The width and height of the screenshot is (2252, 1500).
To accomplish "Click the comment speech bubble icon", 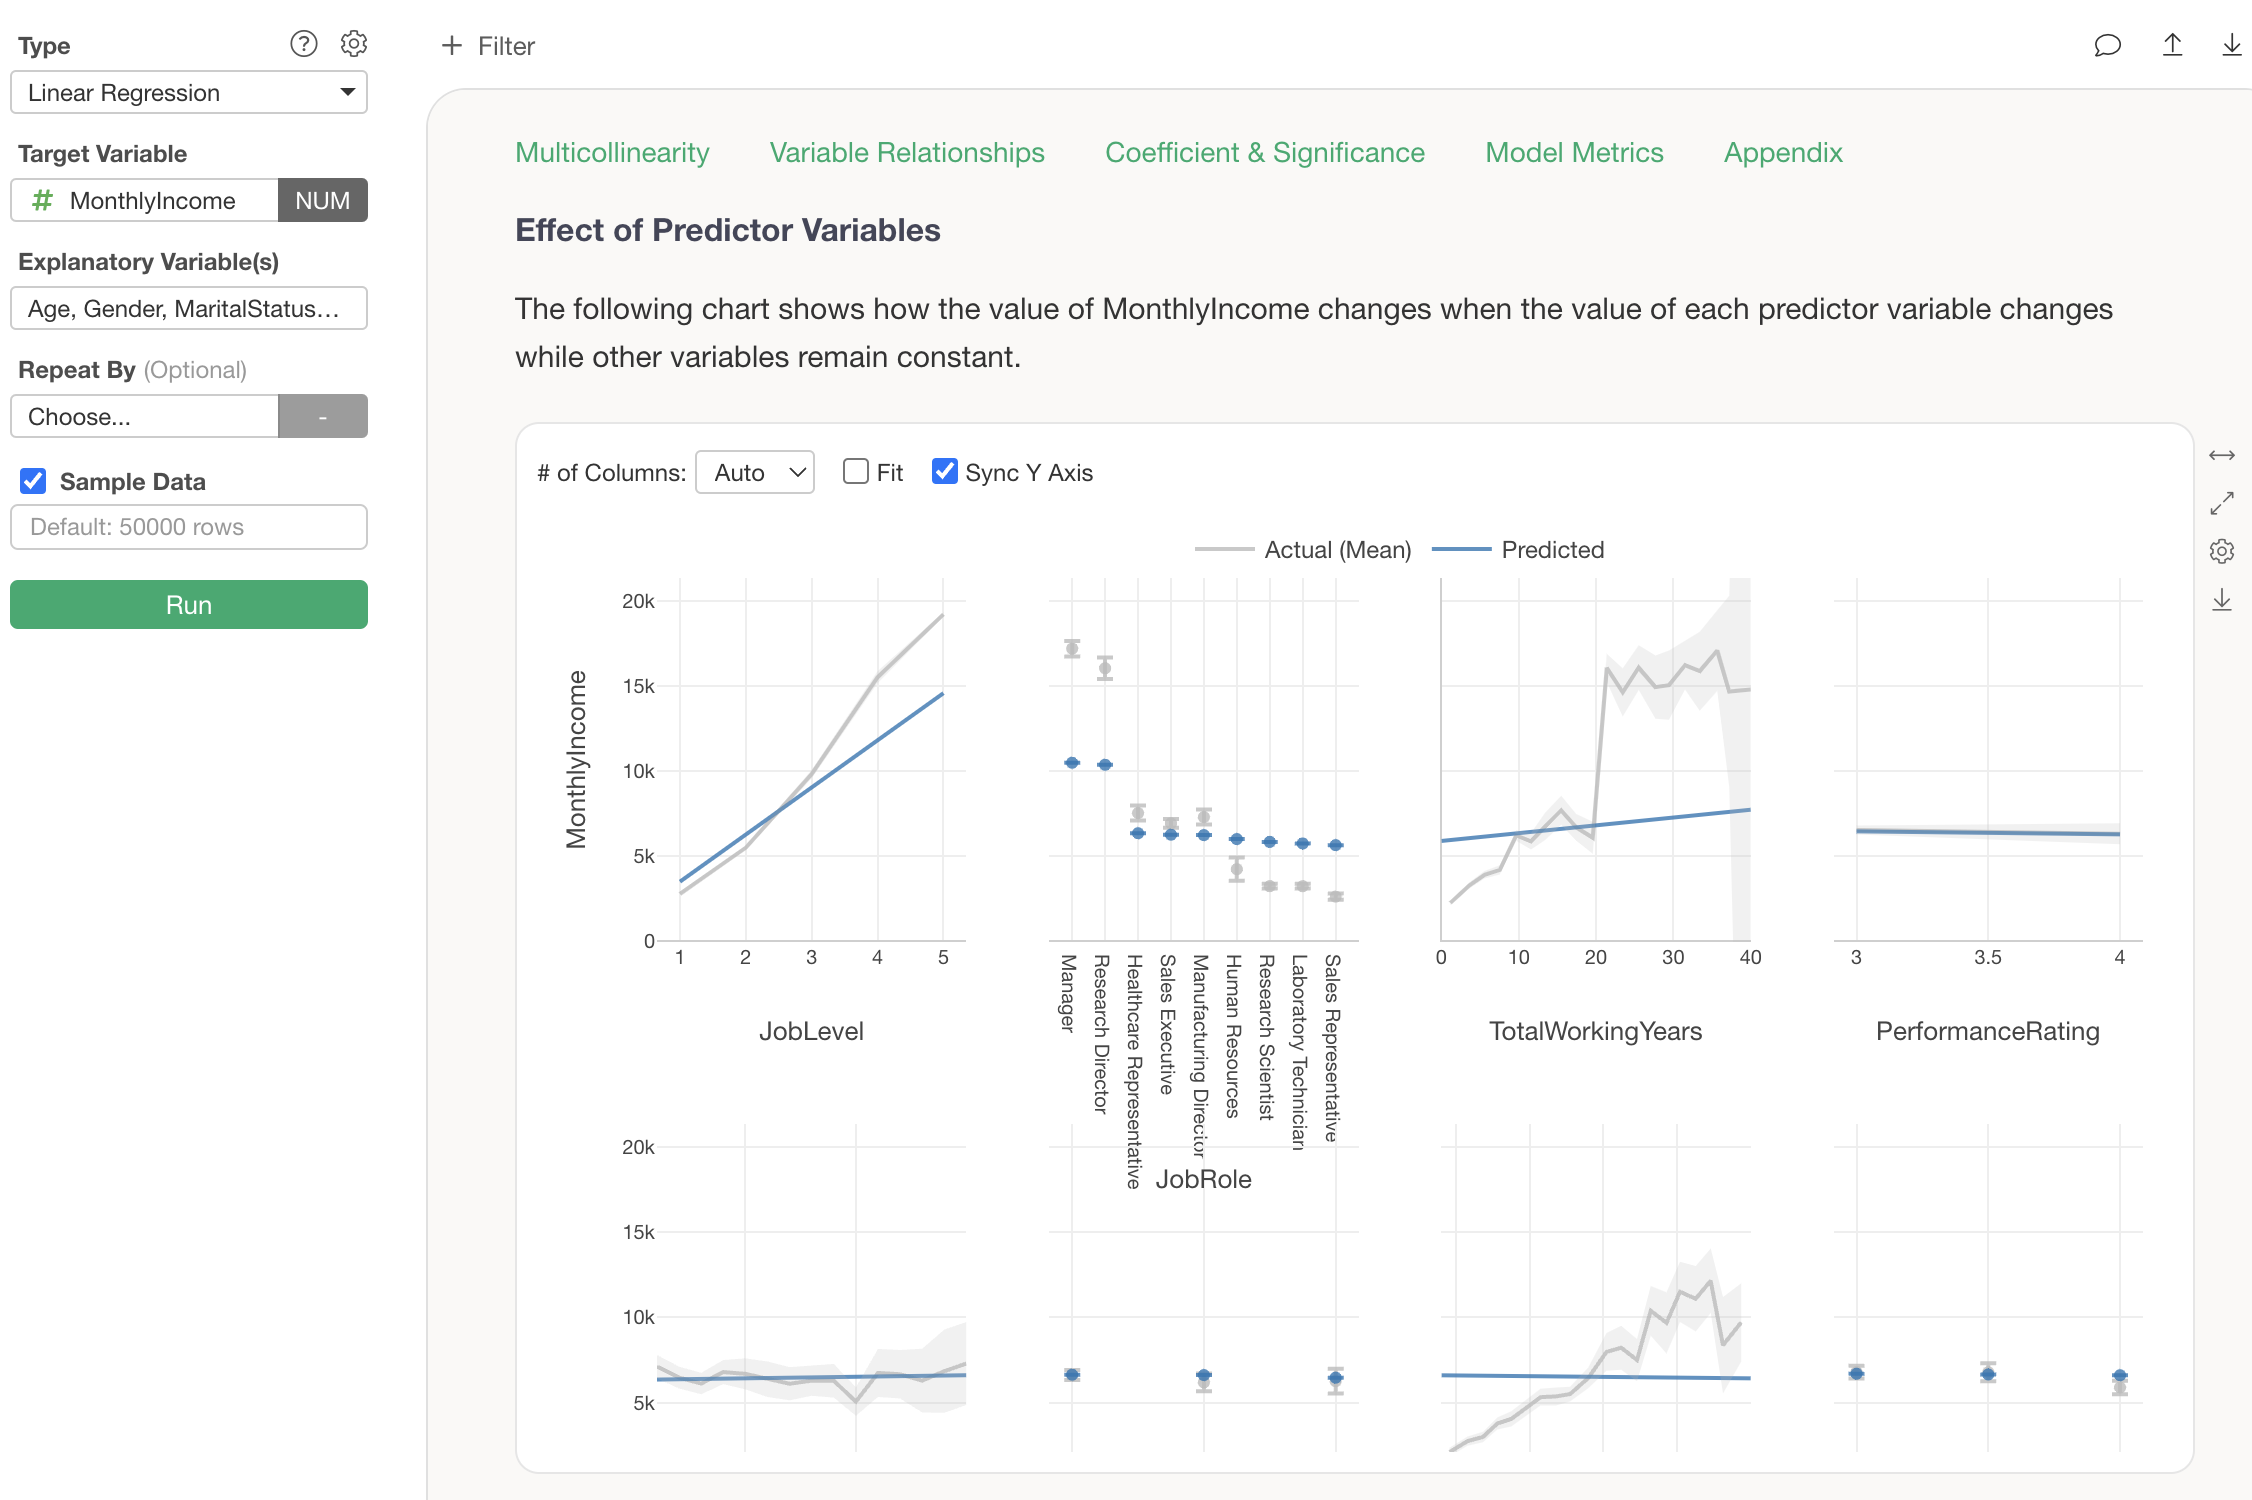I will point(2107,46).
